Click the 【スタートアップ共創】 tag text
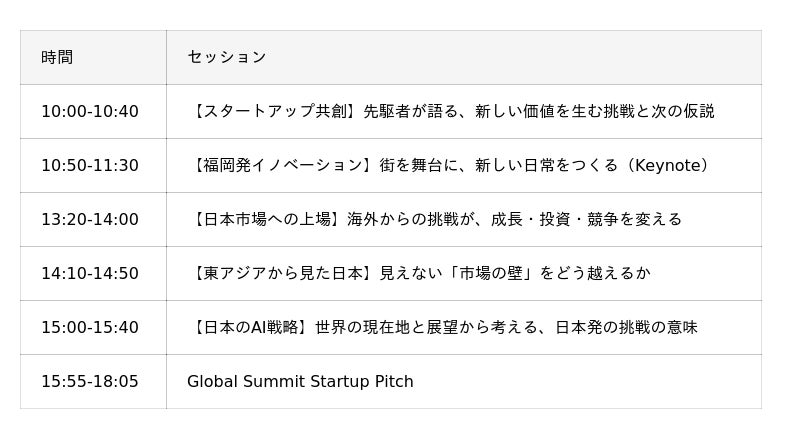Viewport: 800px width, 439px height. 275,111
